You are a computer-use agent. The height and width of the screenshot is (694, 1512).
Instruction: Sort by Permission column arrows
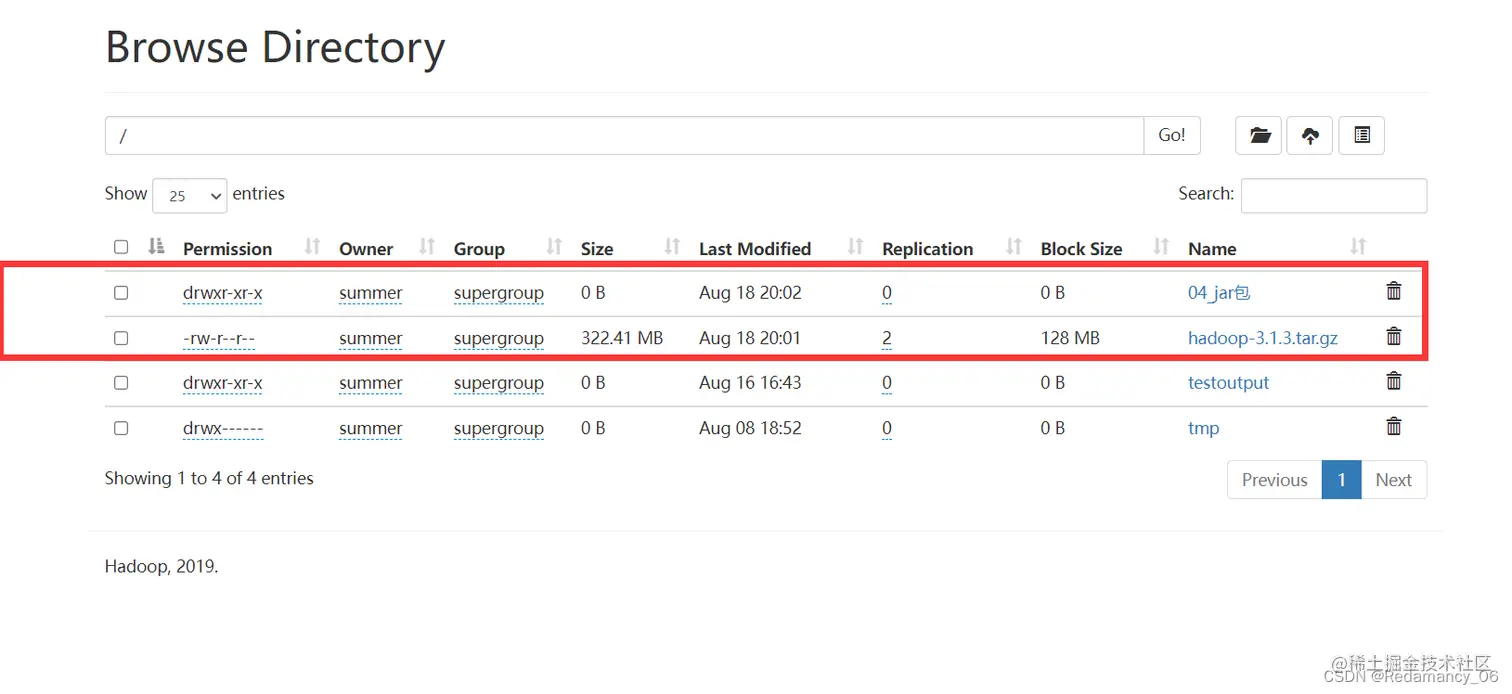tap(312, 246)
